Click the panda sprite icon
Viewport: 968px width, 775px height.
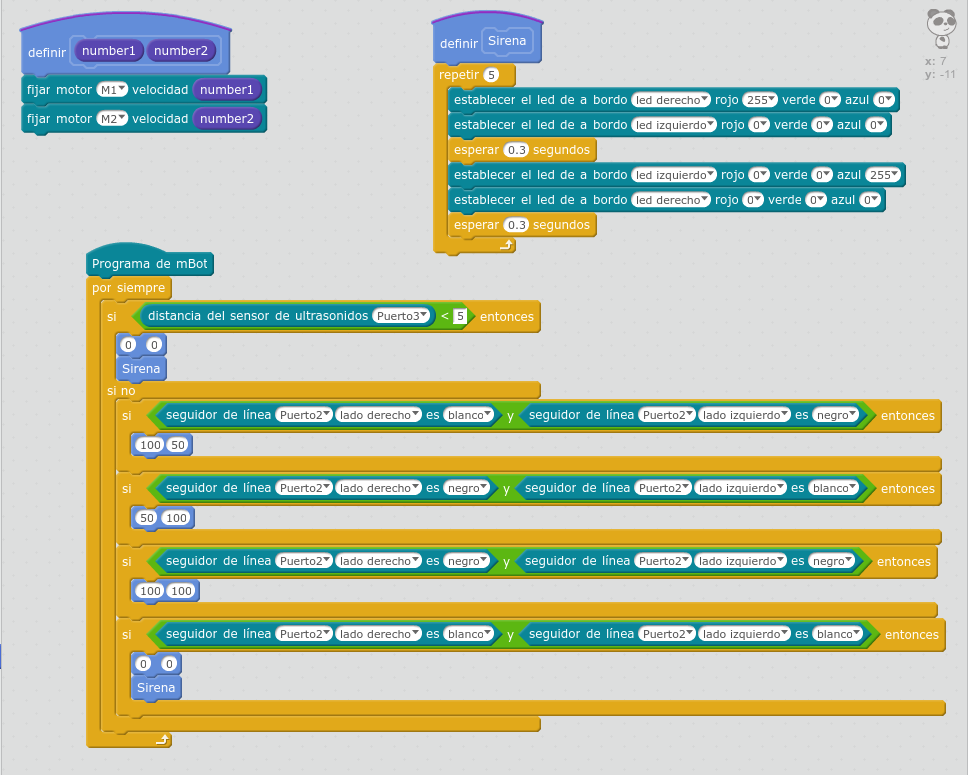940,27
